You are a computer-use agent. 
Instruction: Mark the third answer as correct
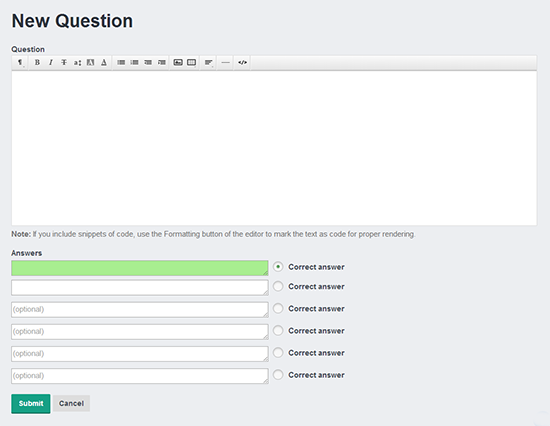[278, 308]
